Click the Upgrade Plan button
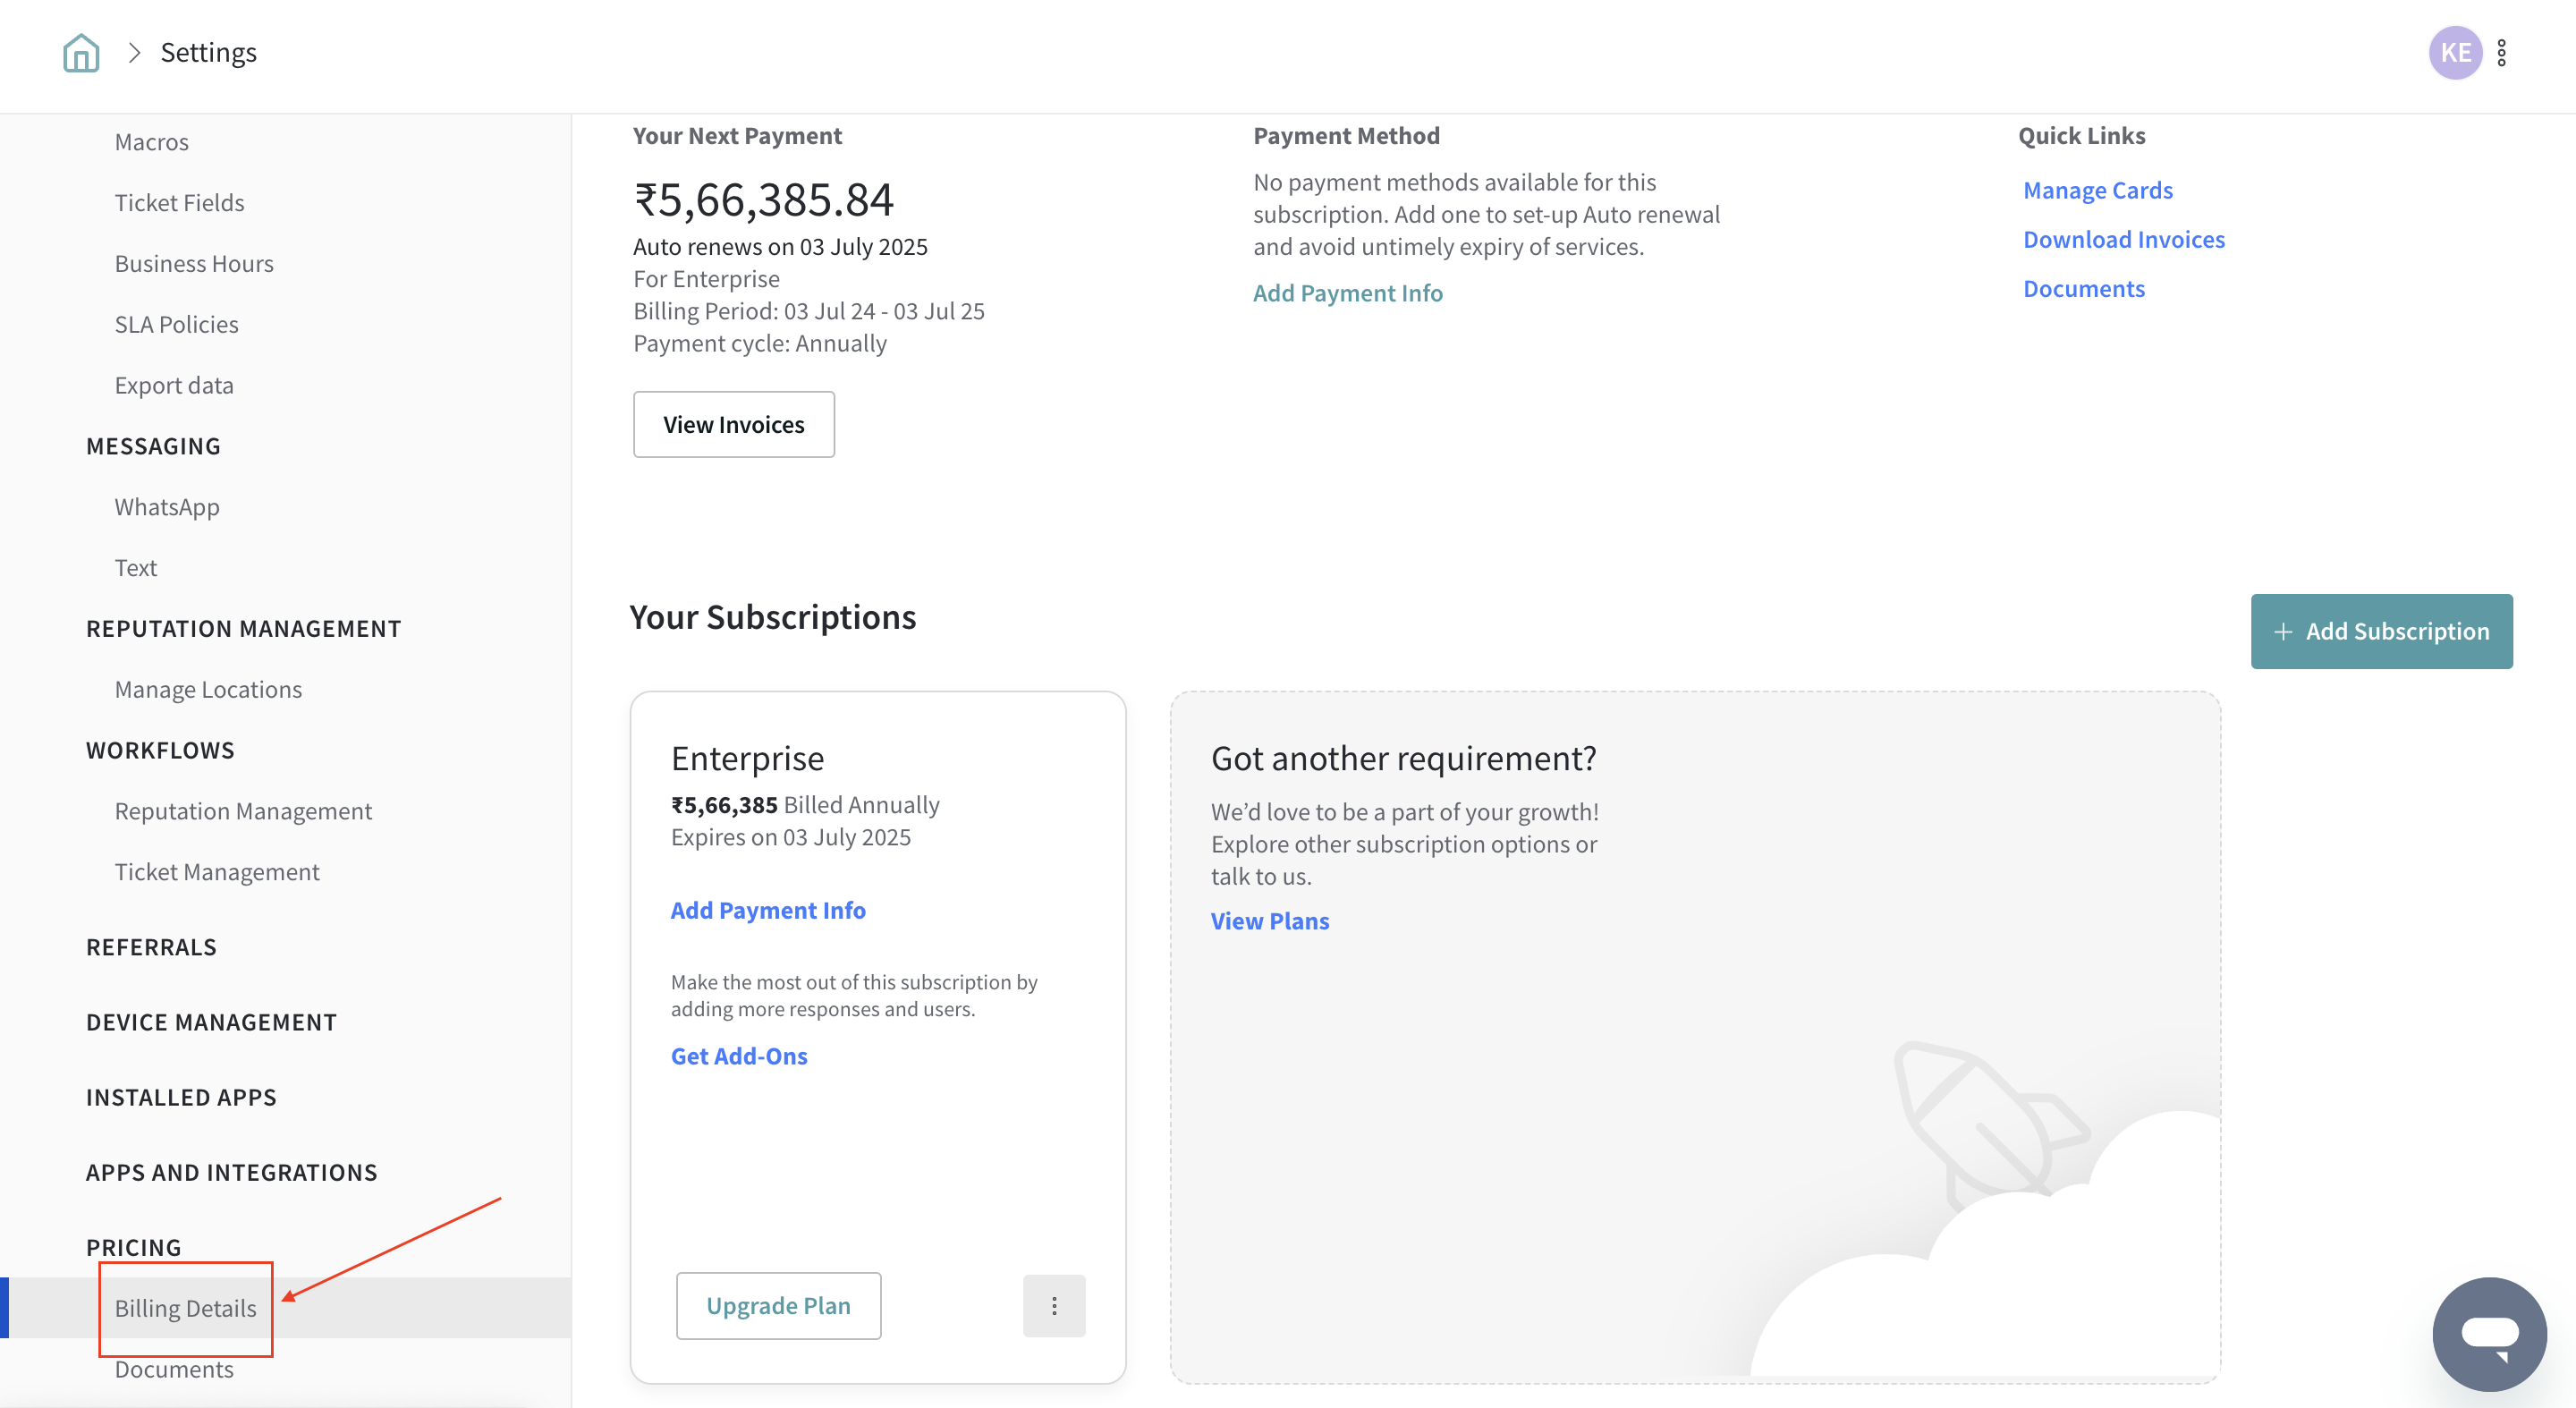This screenshot has width=2576, height=1408. [x=778, y=1305]
